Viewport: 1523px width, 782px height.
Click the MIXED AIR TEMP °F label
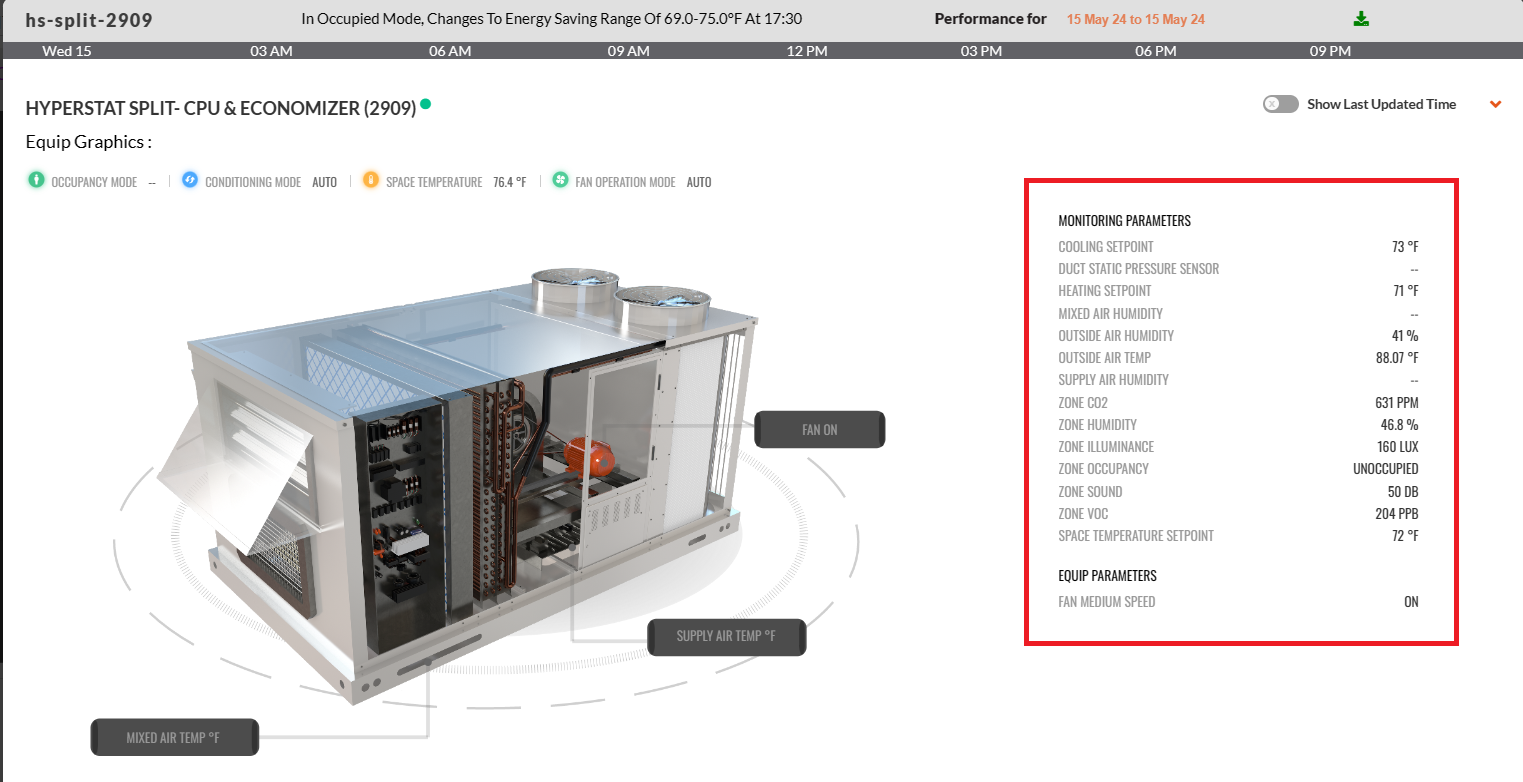174,737
